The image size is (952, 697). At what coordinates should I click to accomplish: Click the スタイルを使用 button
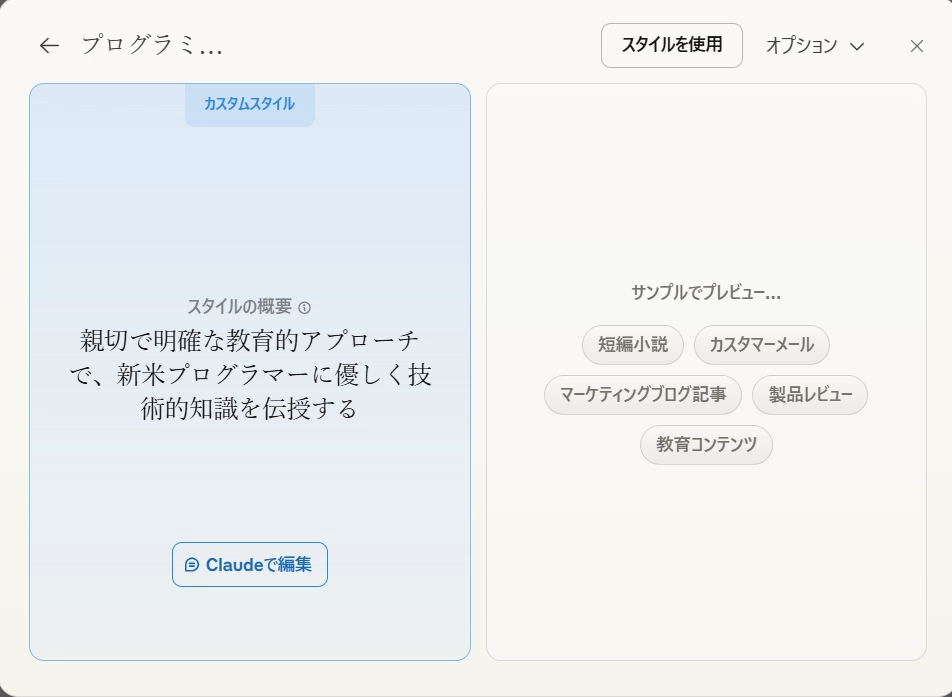(672, 46)
